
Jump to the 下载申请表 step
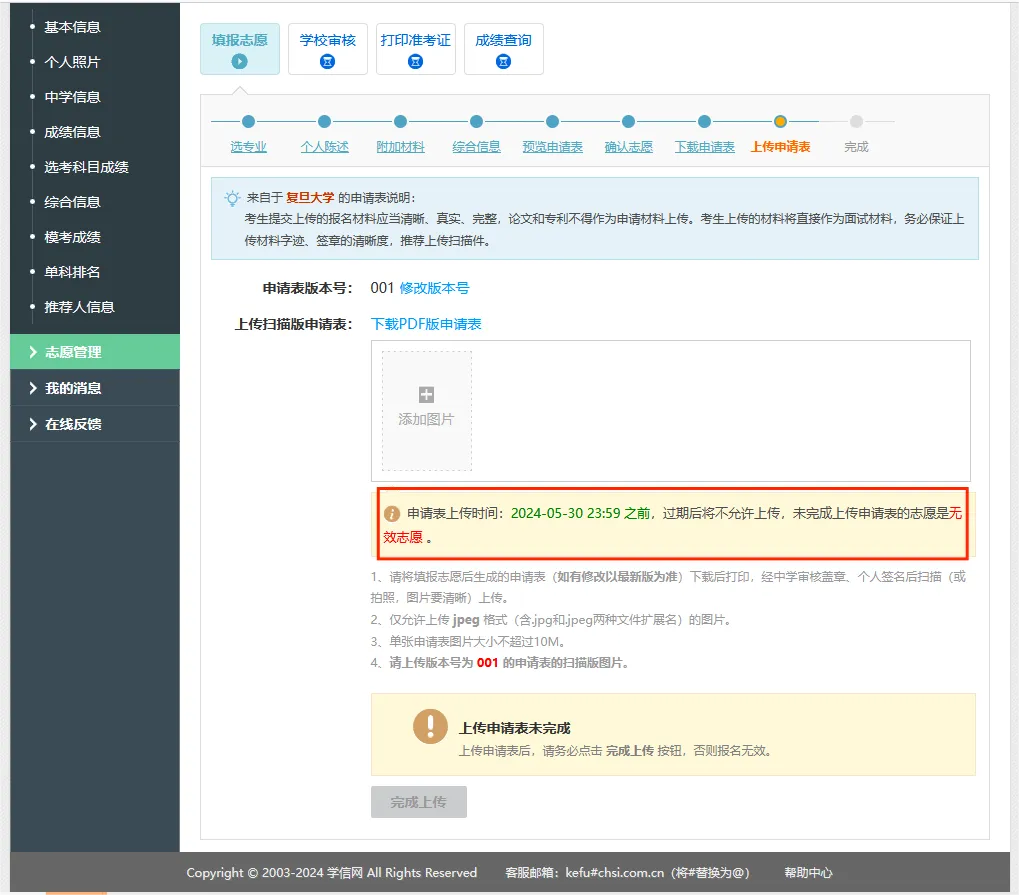click(704, 147)
